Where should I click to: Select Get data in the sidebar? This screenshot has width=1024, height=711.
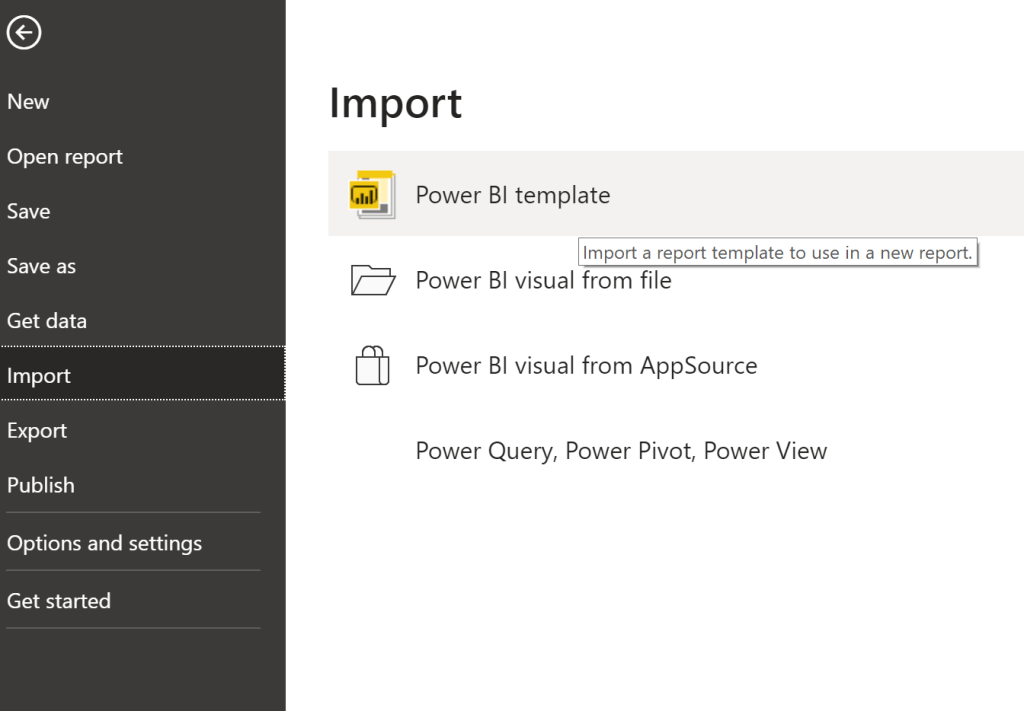pos(47,321)
